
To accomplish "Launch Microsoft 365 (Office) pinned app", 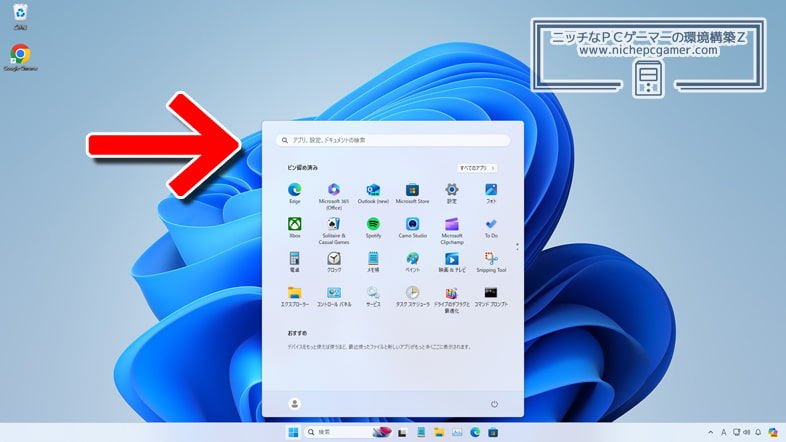I will click(334, 196).
